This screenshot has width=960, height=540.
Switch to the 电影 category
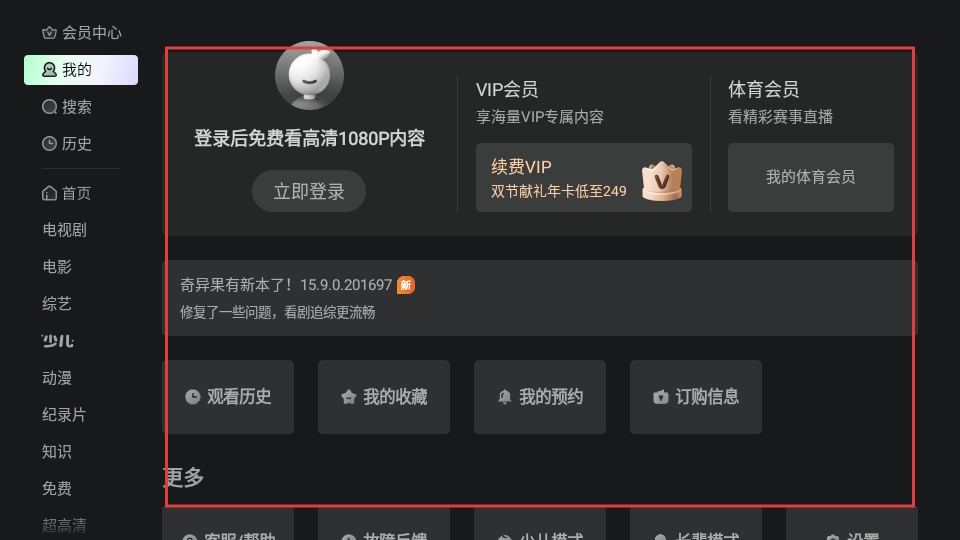pos(57,266)
